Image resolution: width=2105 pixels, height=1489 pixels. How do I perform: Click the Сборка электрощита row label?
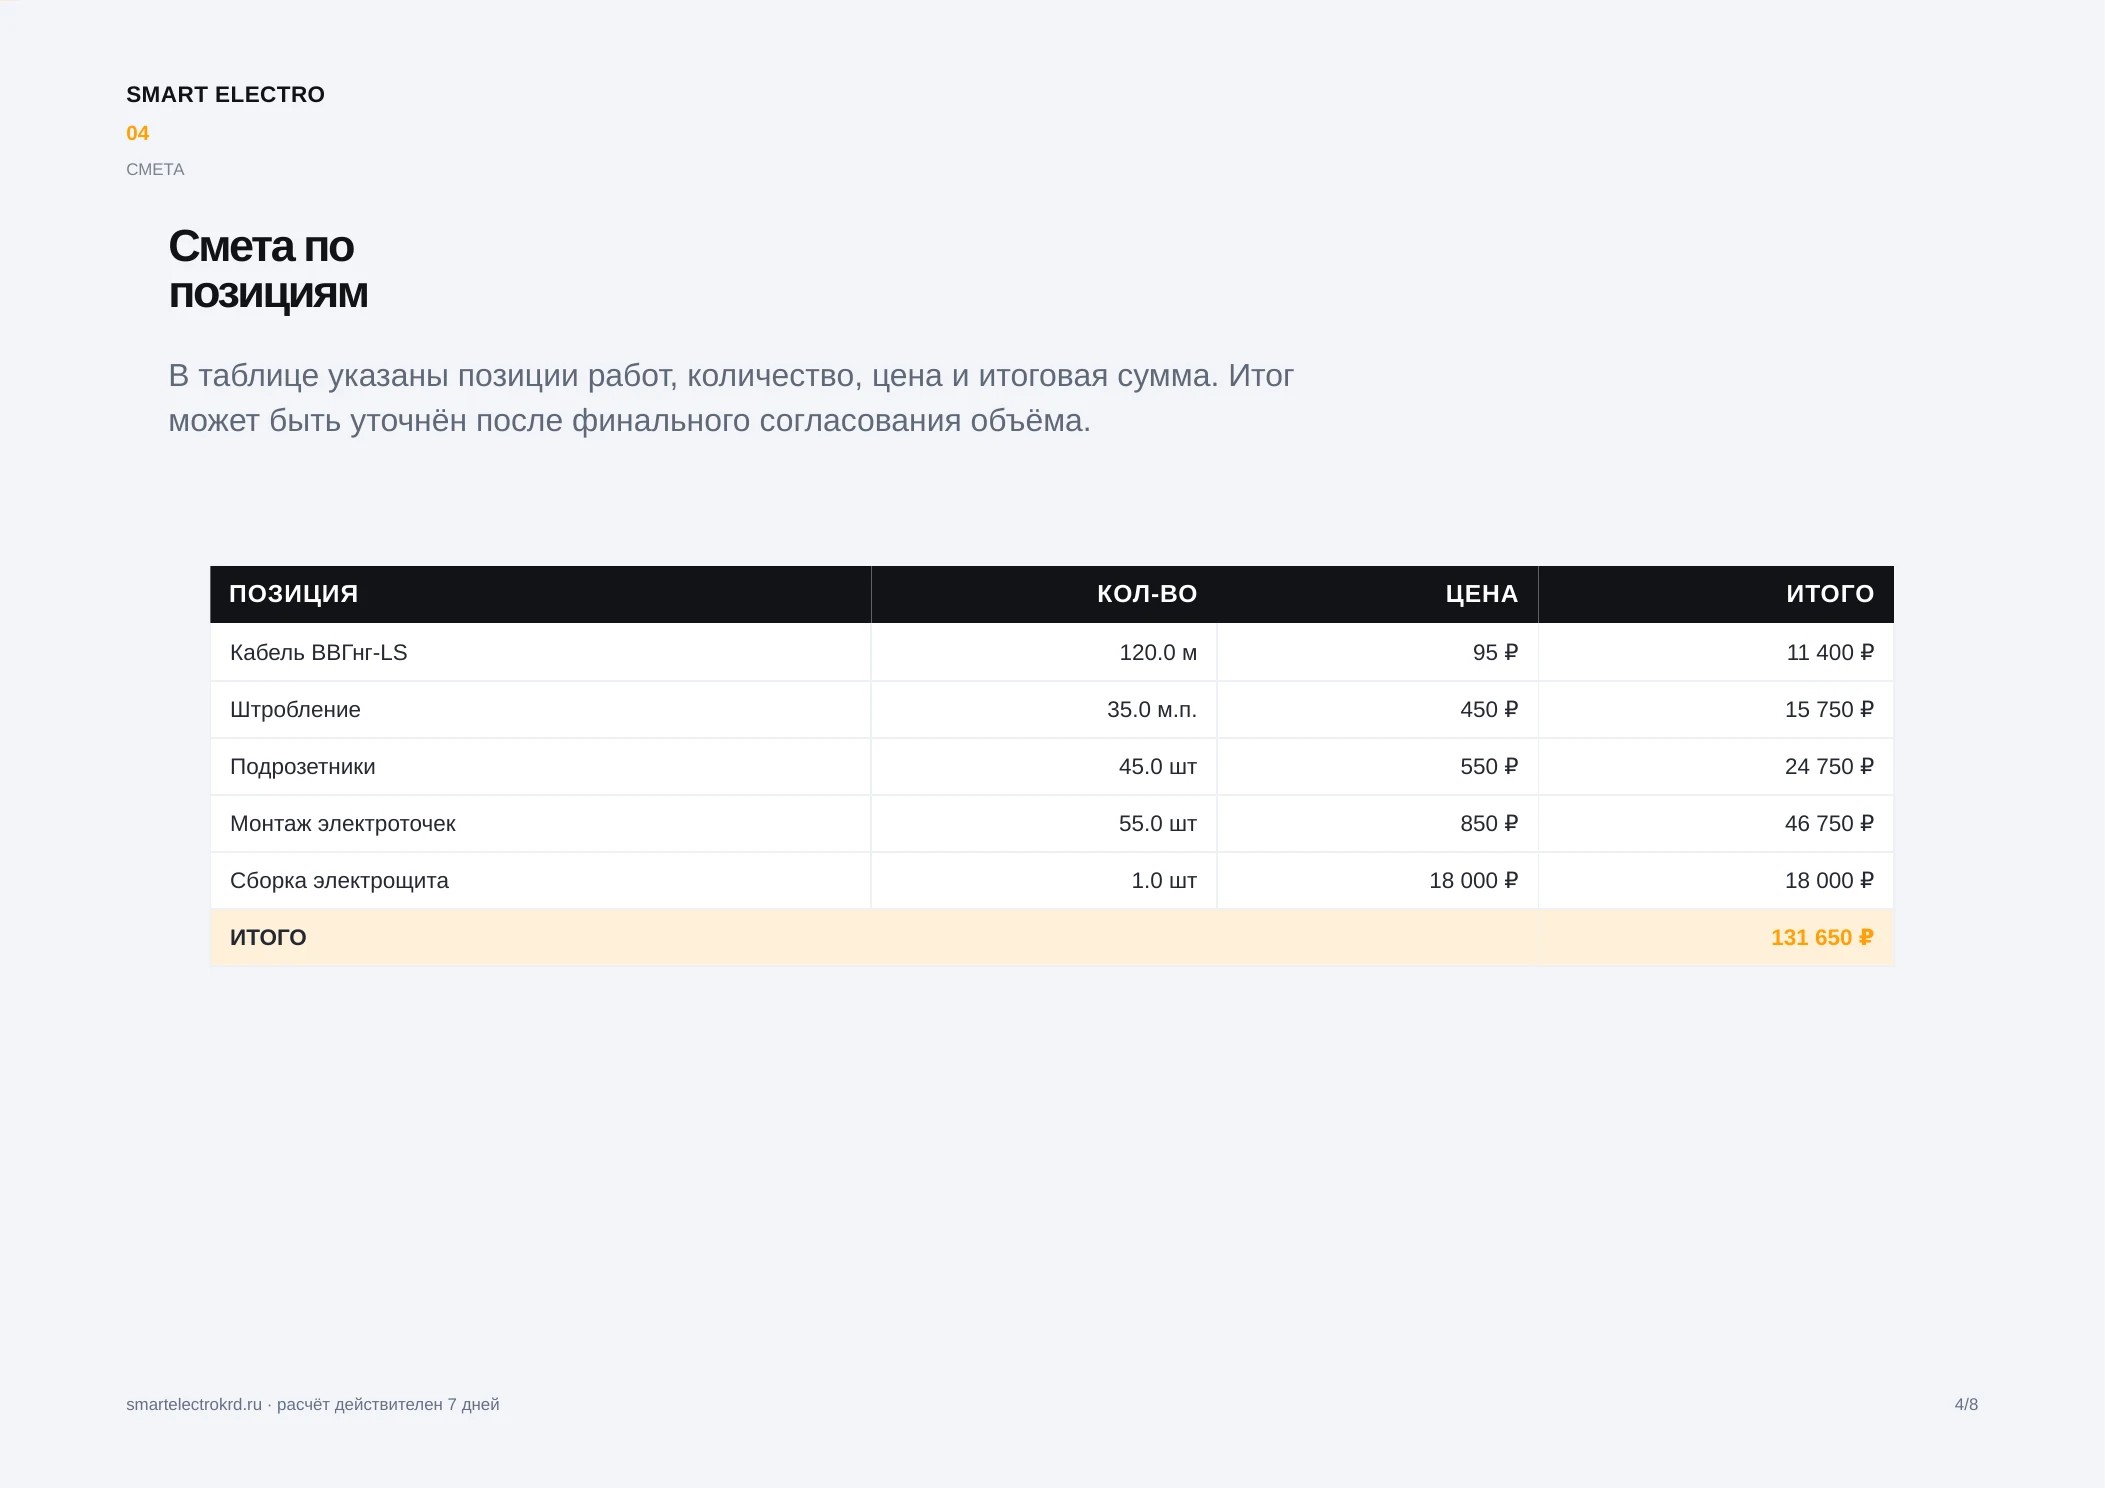pos(339,881)
